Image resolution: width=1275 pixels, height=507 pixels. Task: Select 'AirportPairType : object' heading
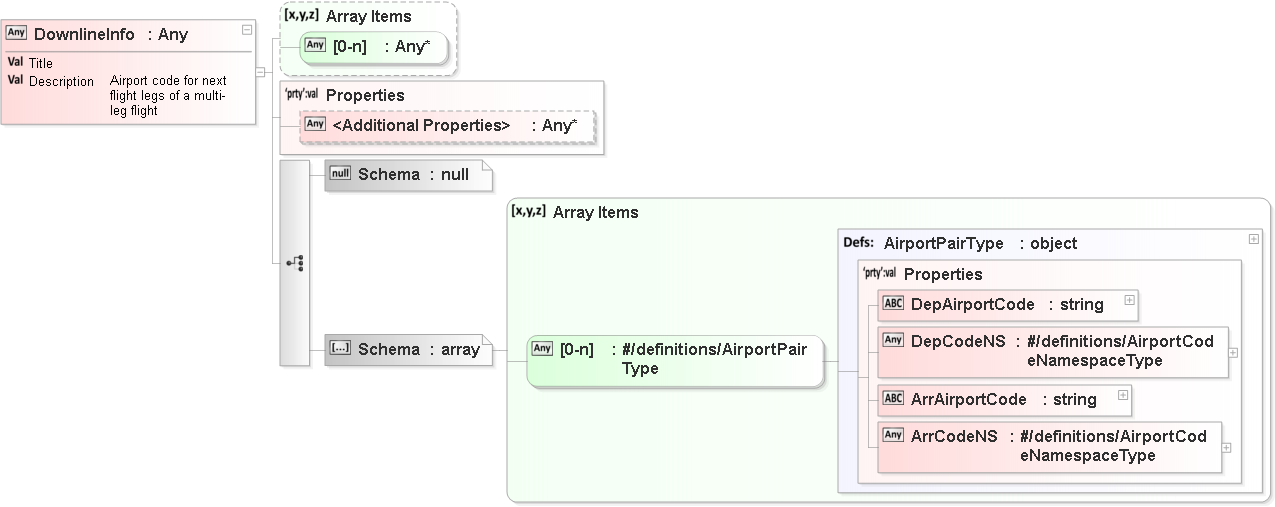point(980,243)
